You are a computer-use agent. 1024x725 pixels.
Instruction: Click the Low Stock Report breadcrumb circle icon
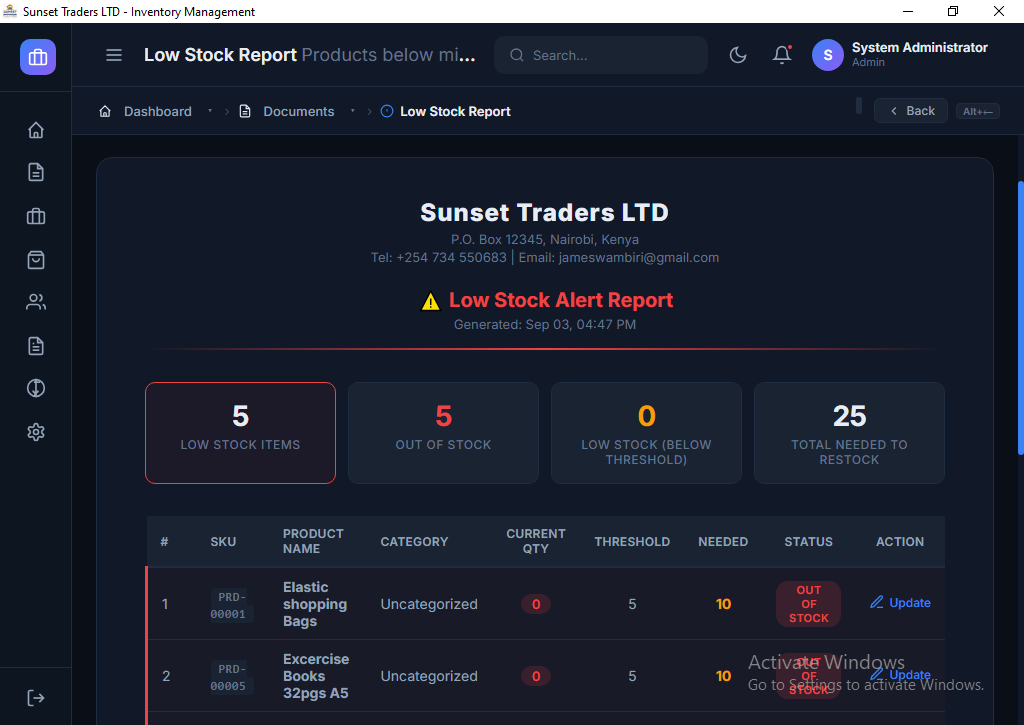point(387,111)
